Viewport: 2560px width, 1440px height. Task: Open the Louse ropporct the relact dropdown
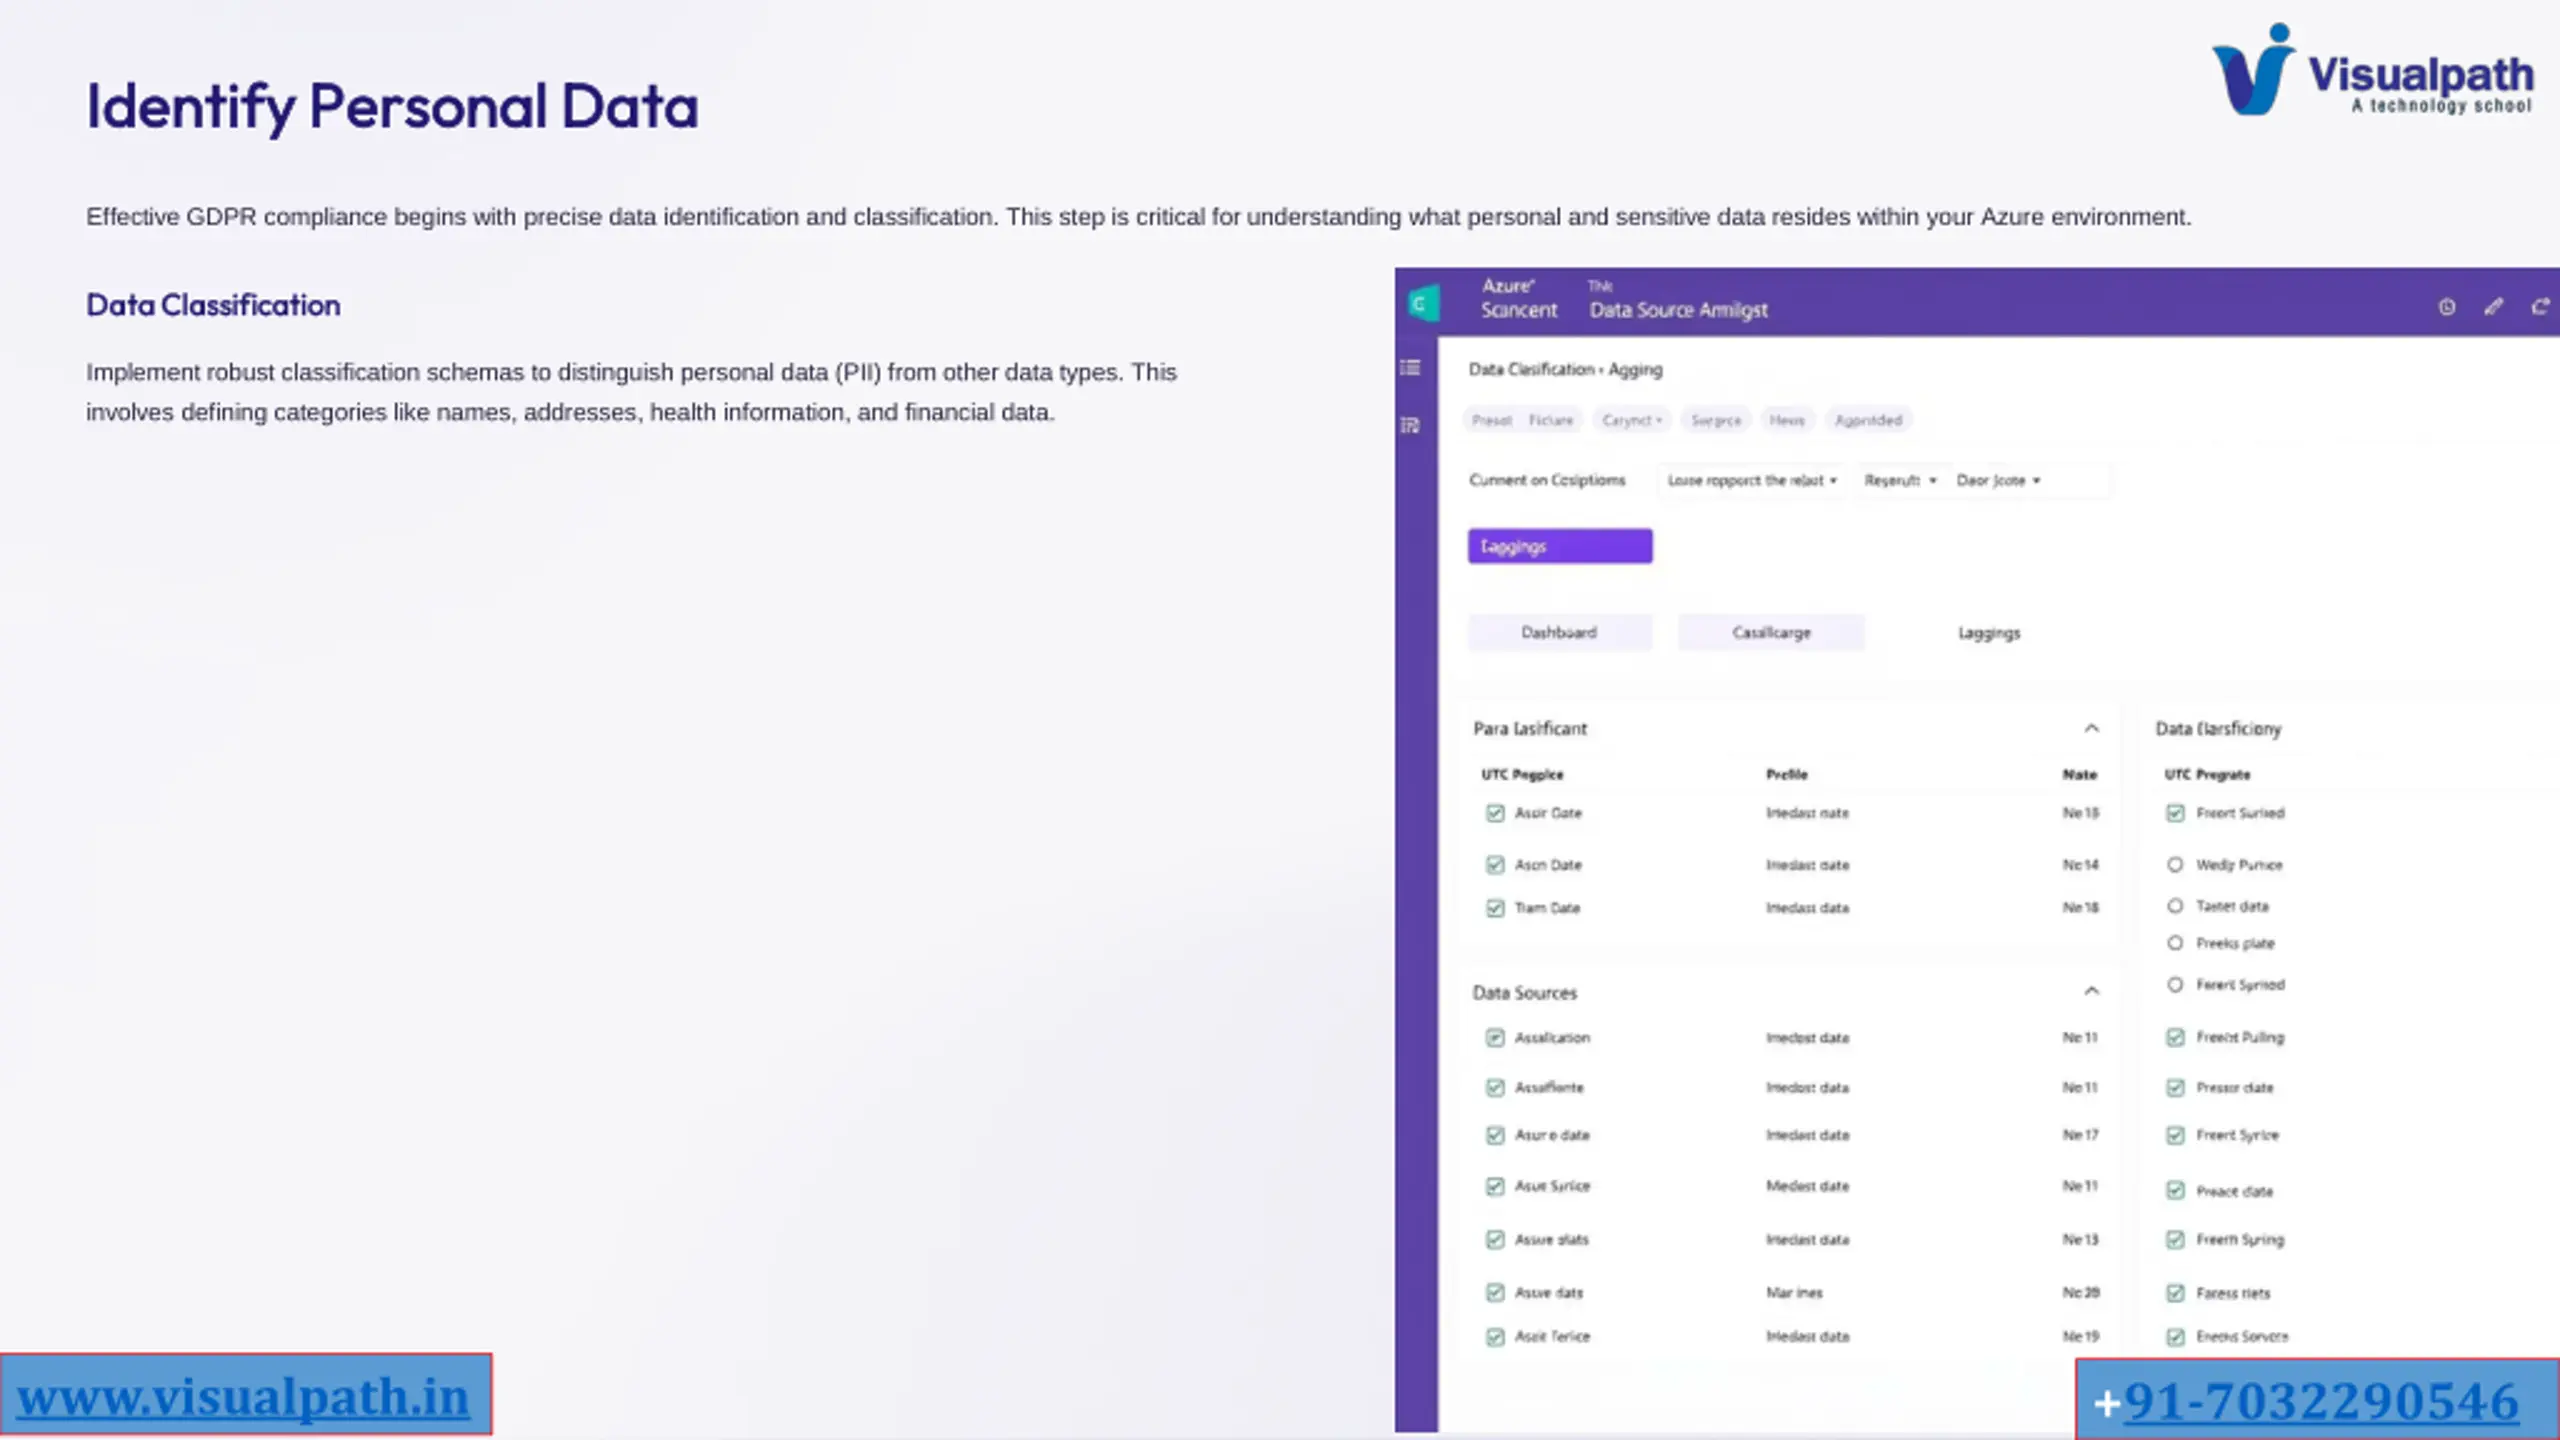click(1752, 481)
